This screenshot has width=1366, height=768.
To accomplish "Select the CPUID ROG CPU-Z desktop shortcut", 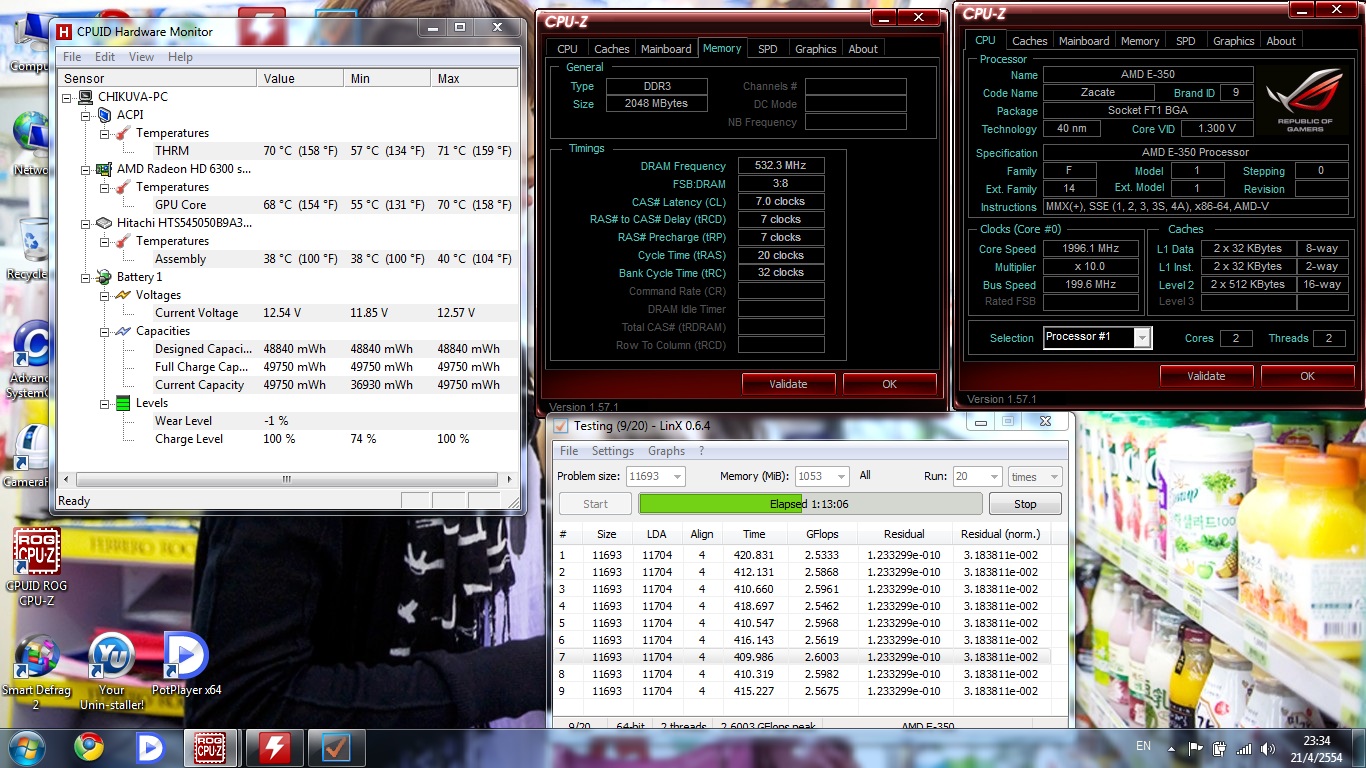I will pyautogui.click(x=36, y=567).
